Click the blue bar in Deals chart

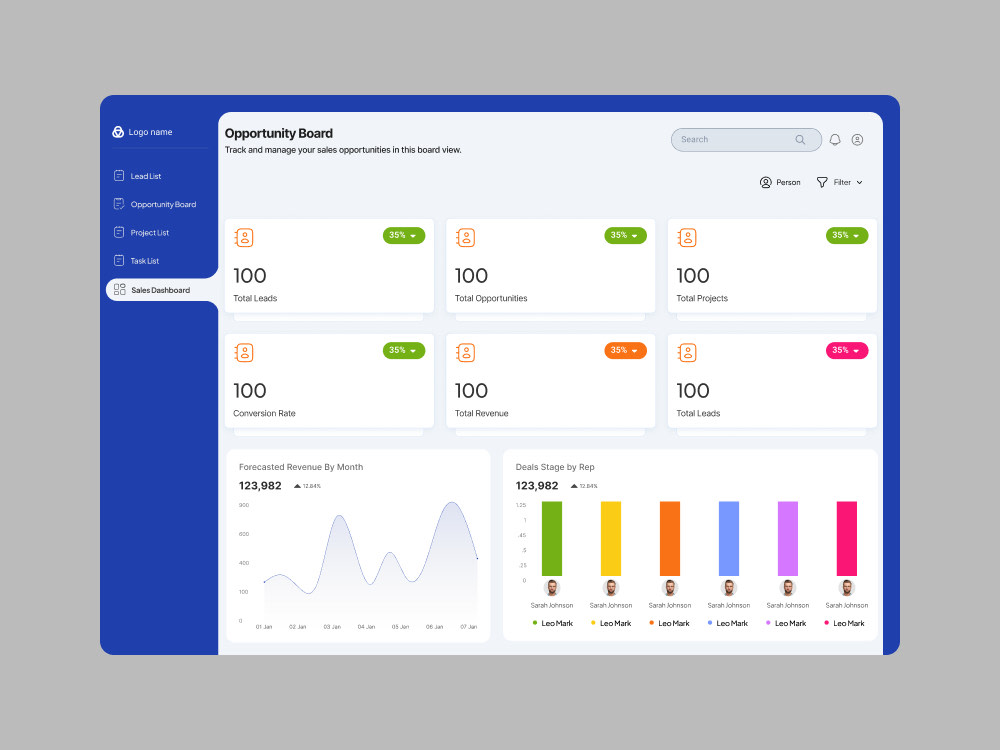pyautogui.click(x=729, y=538)
